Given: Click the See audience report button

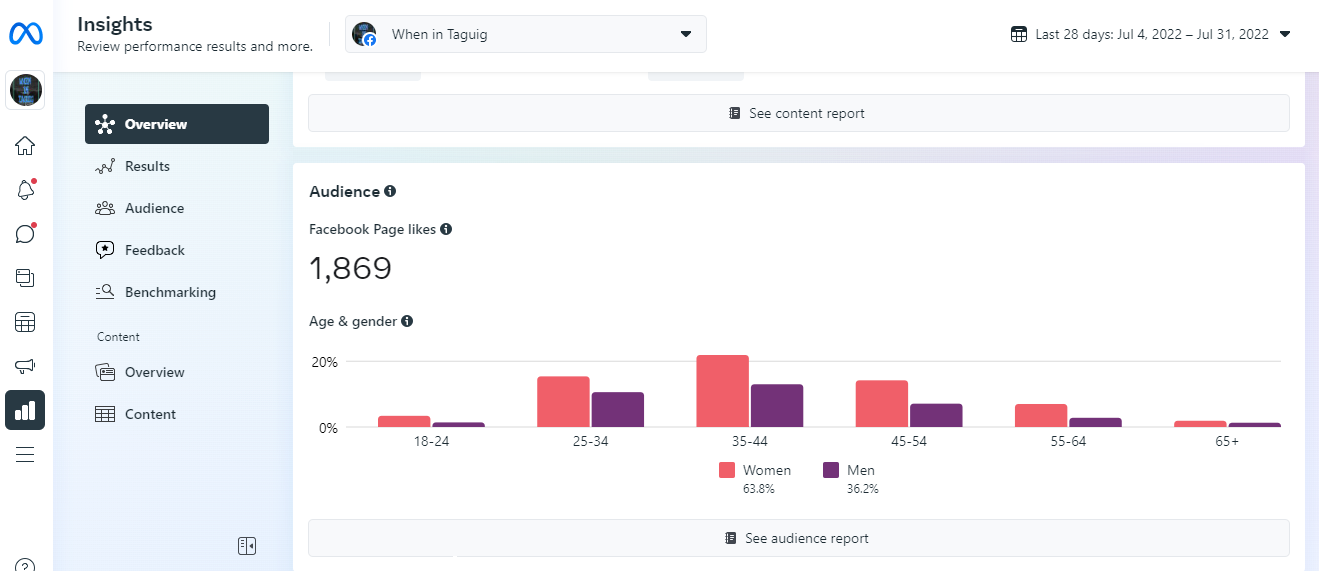Looking at the screenshot, I should 798,538.
